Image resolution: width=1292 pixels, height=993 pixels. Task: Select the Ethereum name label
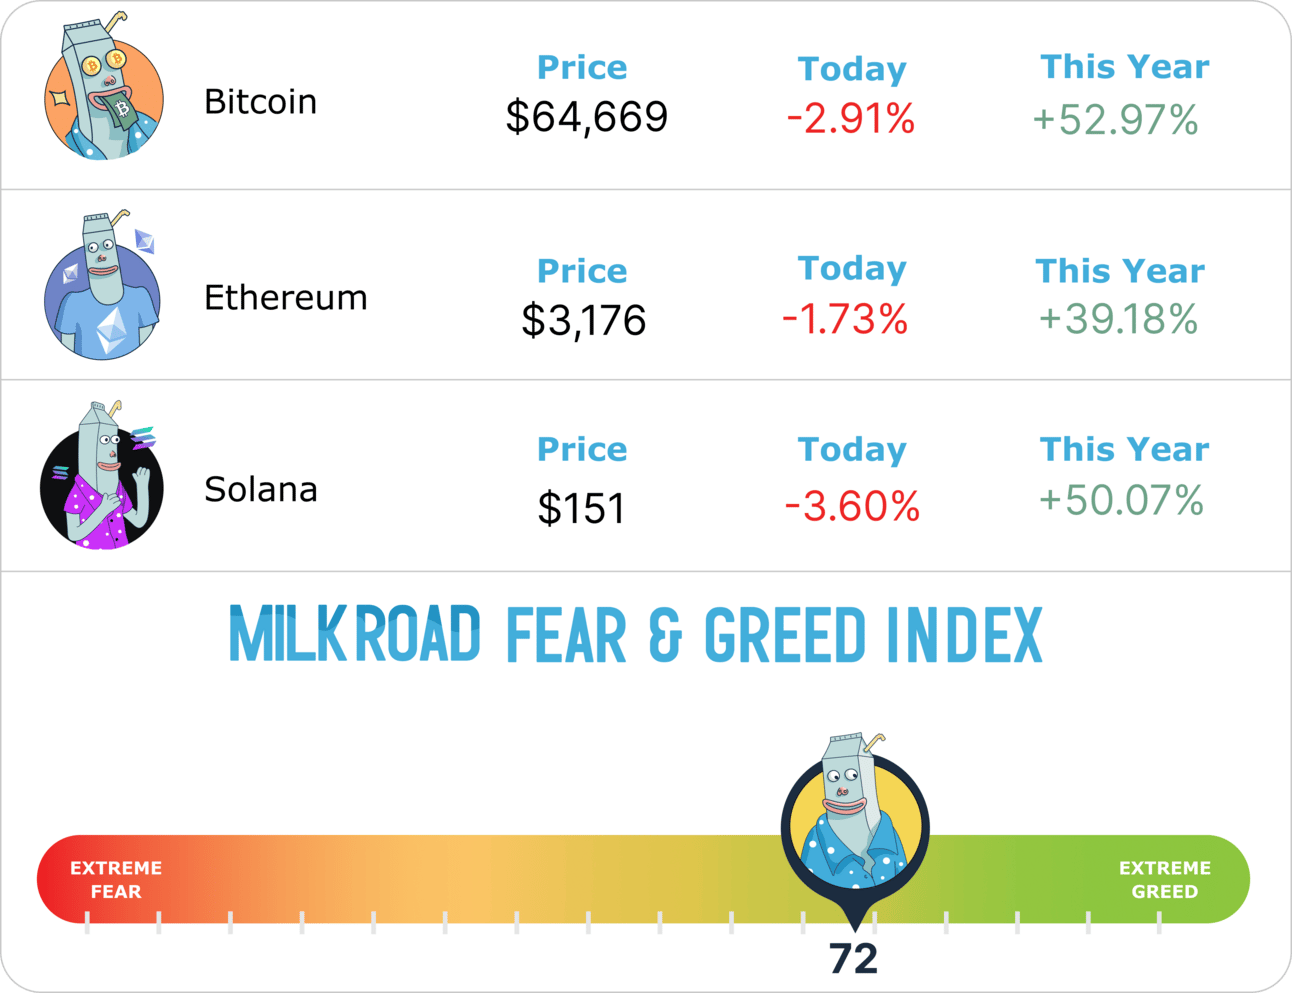pos(285,298)
